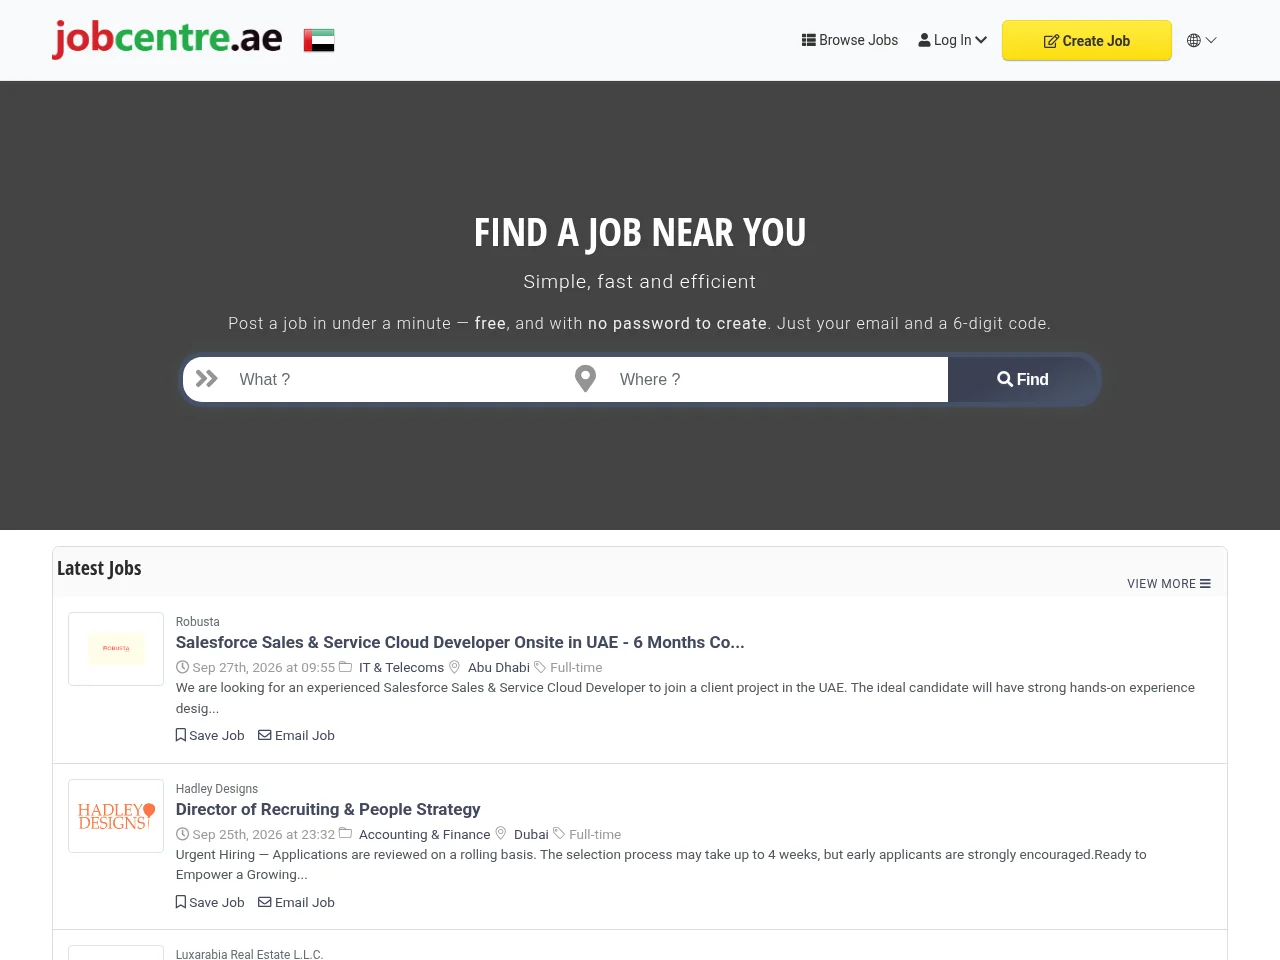Screen dimensions: 1280x960
Task: Save the Salesforce Developer job
Action: coord(210,735)
